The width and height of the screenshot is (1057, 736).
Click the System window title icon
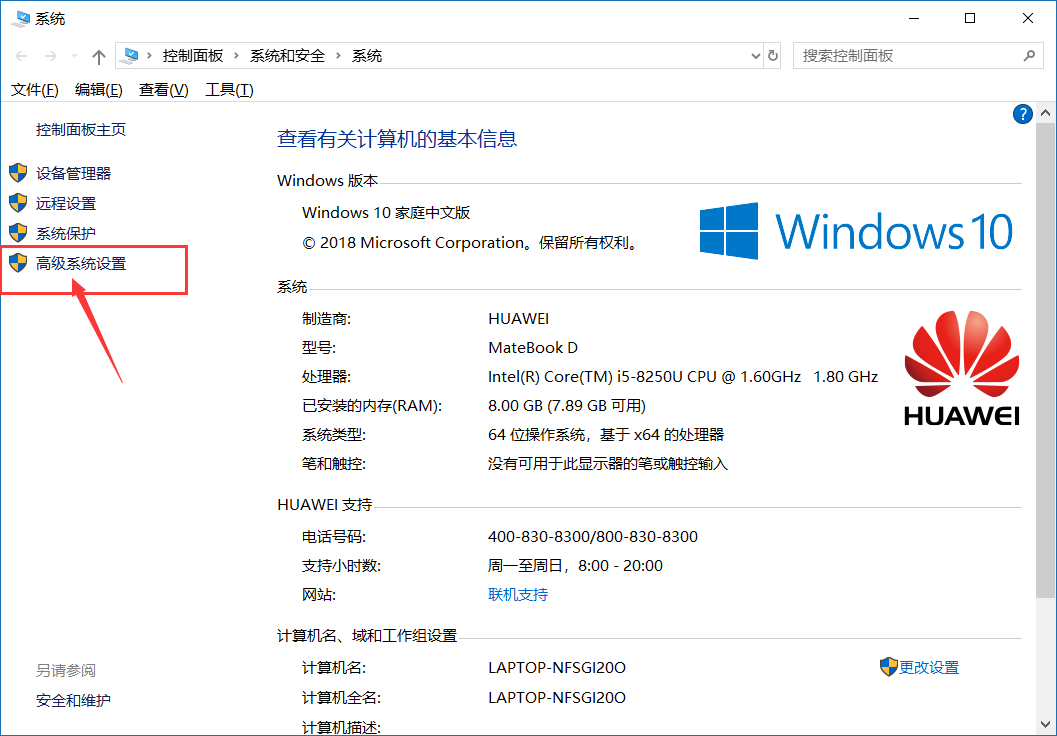pos(21,19)
